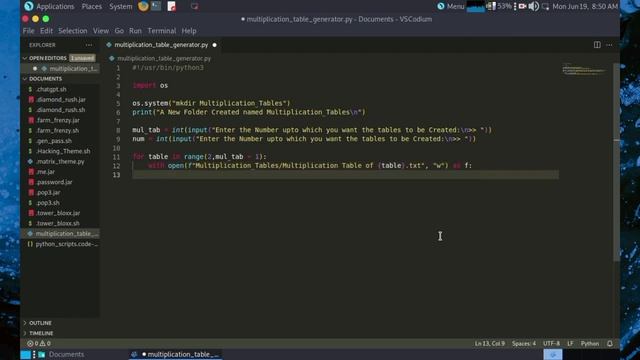
Task: Switch to Documents window in bottom taskbar
Action: coord(61,354)
